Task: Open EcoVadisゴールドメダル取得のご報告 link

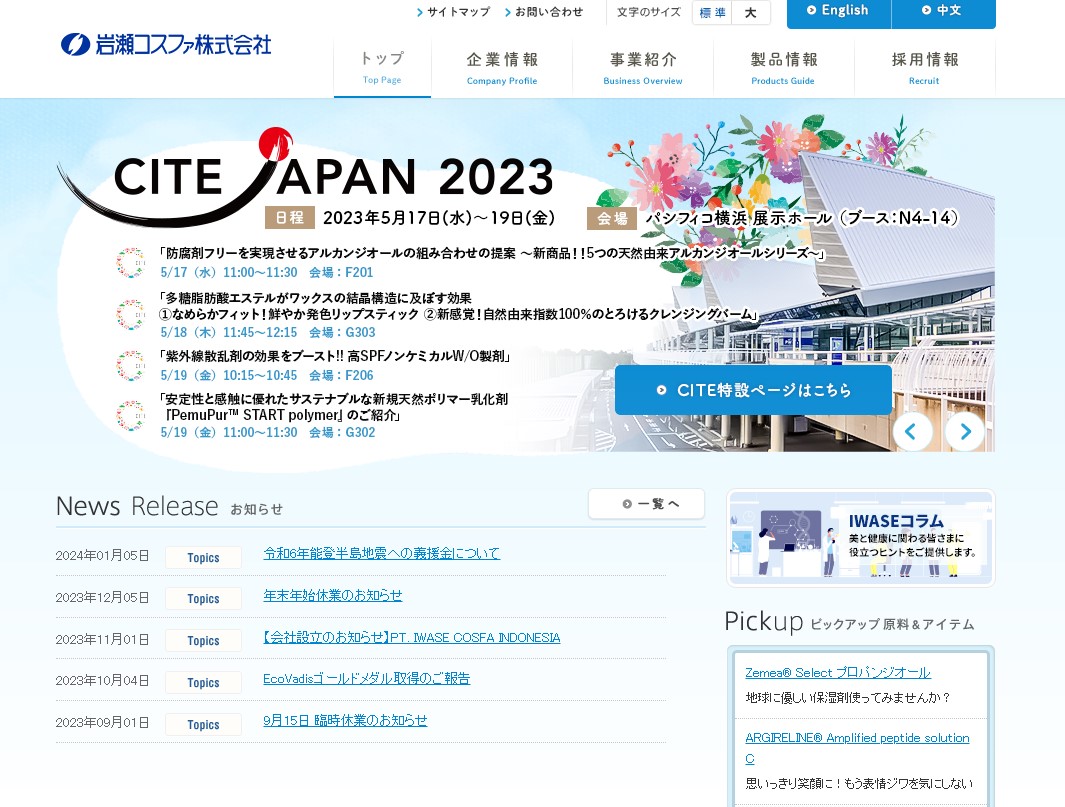Action: pyautogui.click(x=367, y=679)
